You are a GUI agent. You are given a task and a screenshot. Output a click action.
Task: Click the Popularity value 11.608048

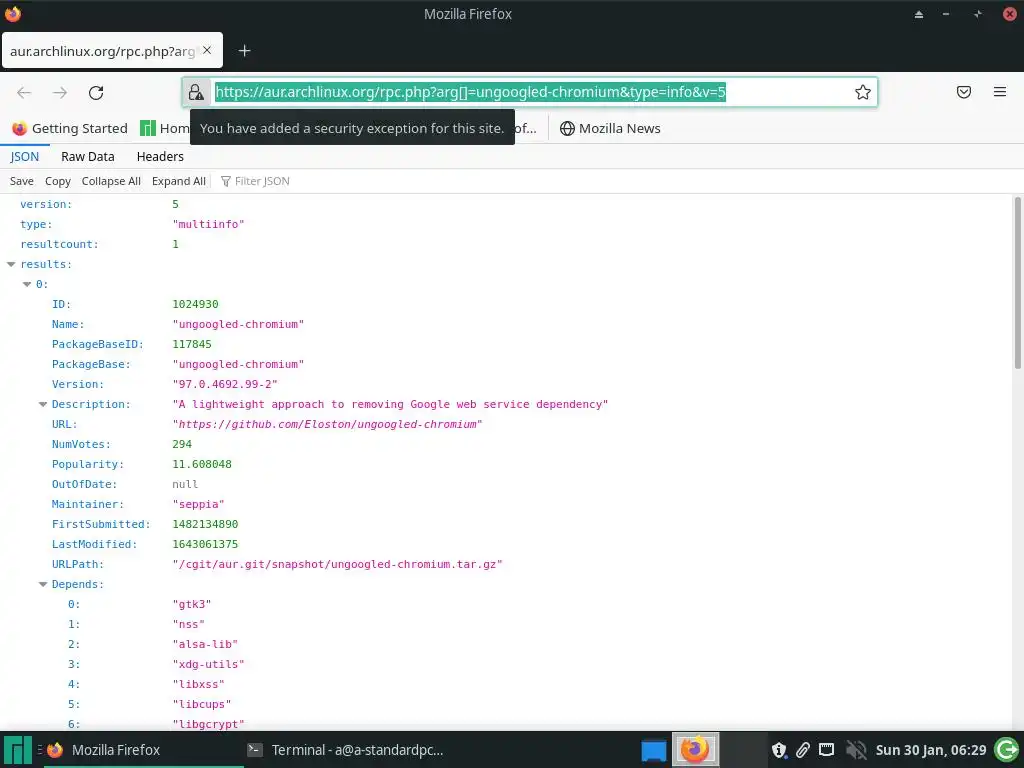point(202,464)
